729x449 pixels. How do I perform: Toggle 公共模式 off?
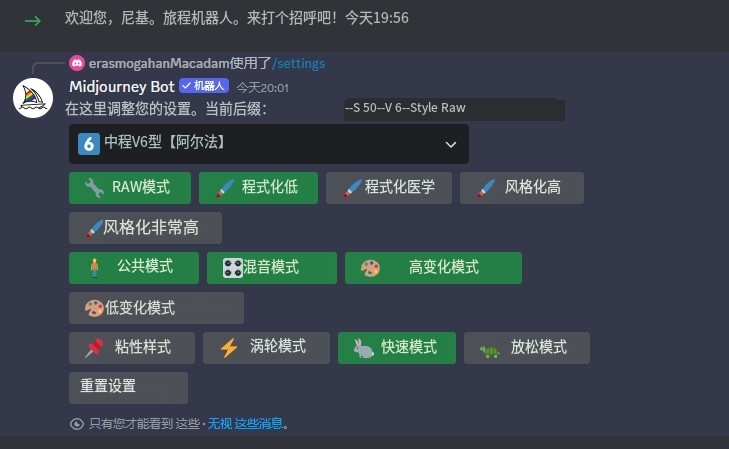134,268
